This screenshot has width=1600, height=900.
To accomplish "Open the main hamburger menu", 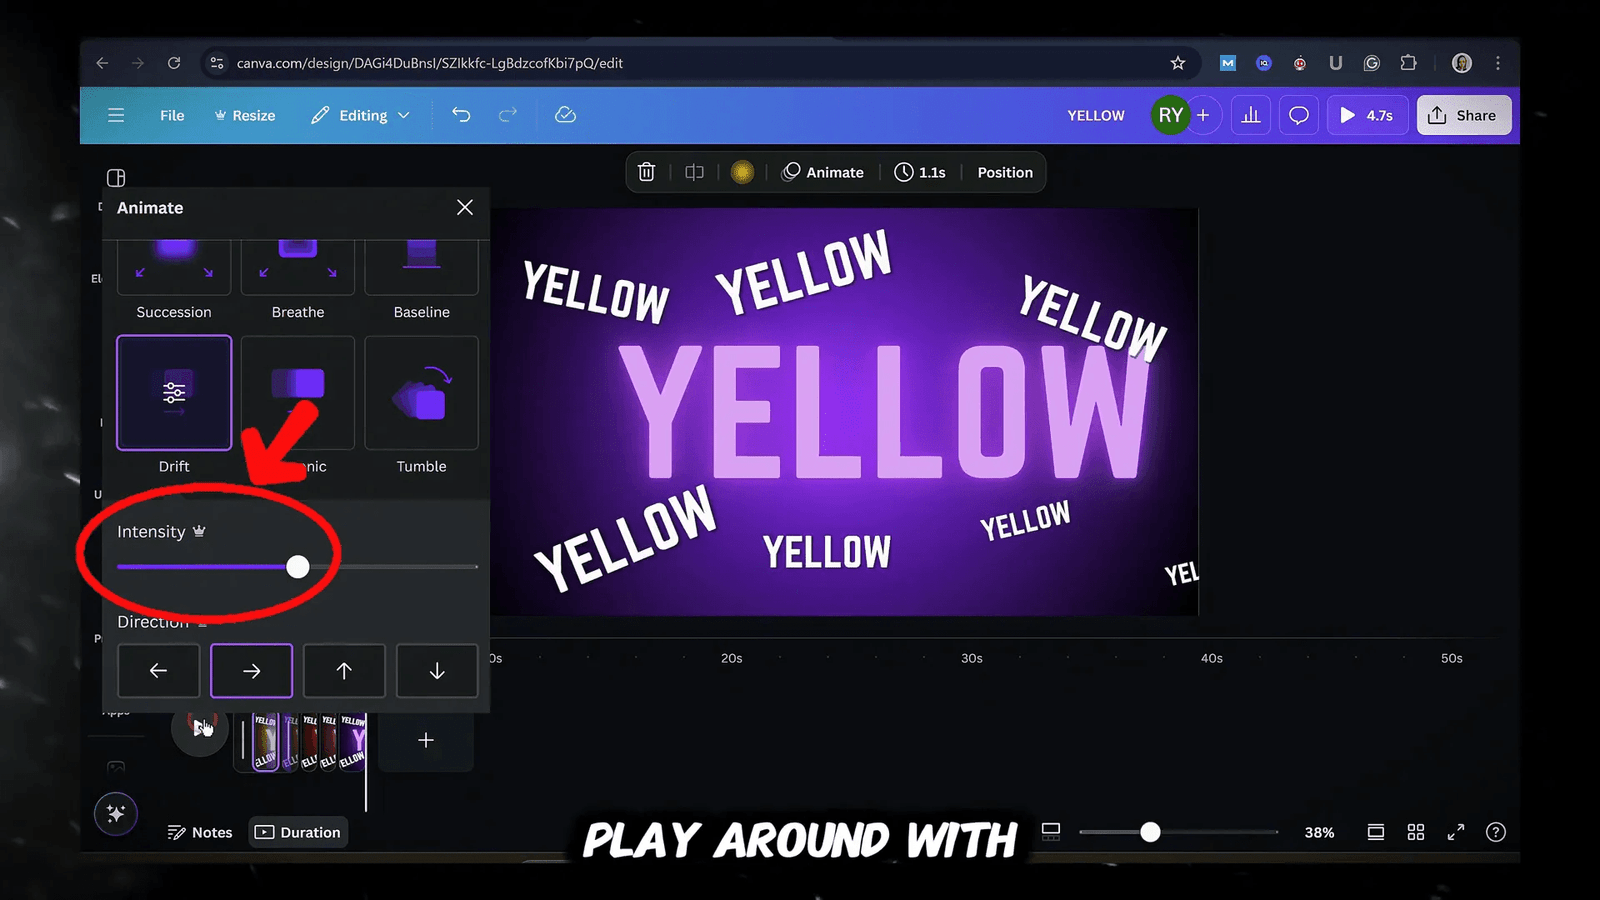I will click(116, 115).
